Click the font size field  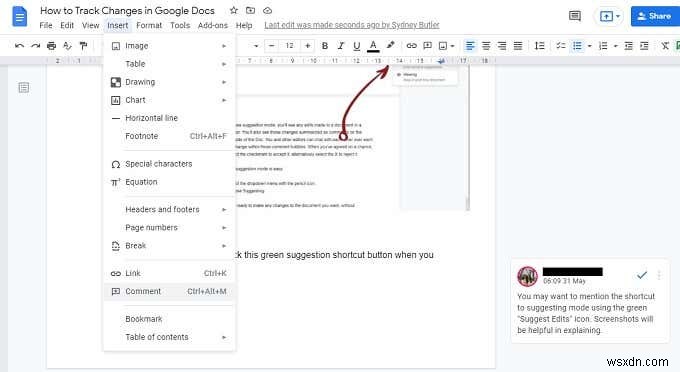289,46
